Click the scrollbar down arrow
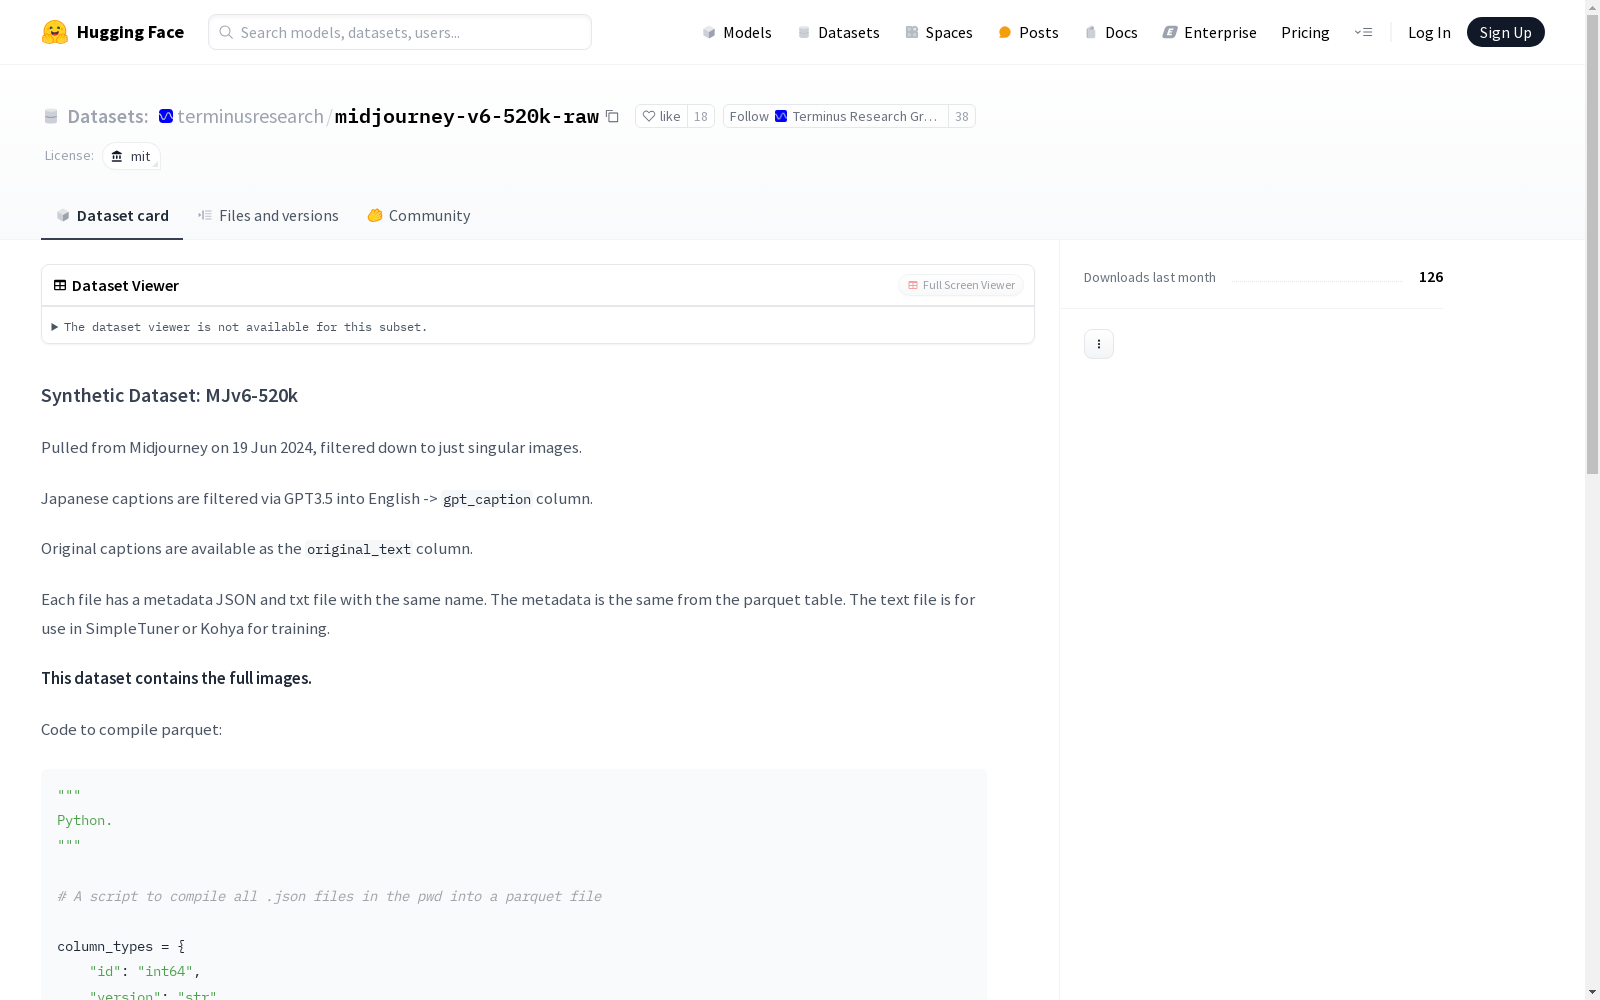Viewport: 1600px width, 1000px height. pyautogui.click(x=1592, y=992)
